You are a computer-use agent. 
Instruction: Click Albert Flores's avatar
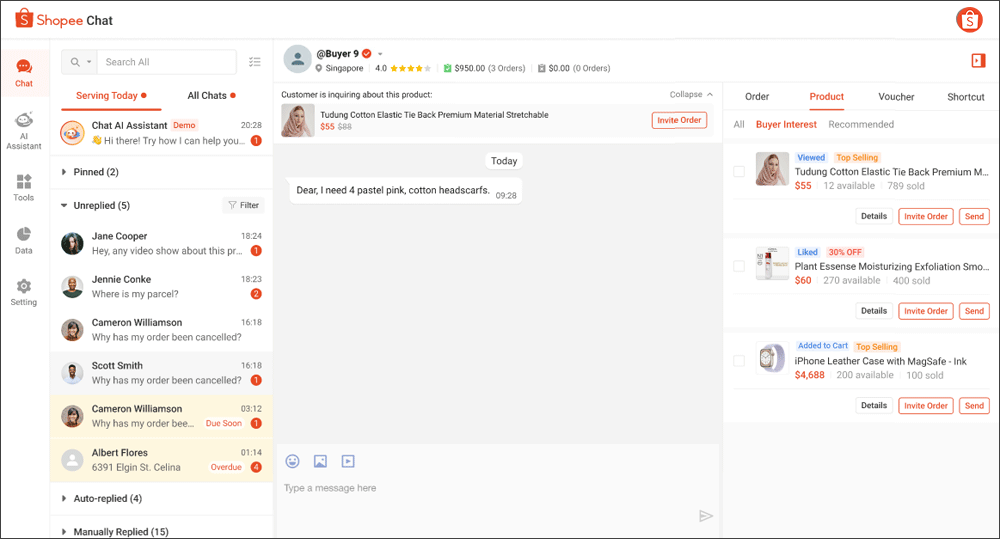[x=72, y=459]
